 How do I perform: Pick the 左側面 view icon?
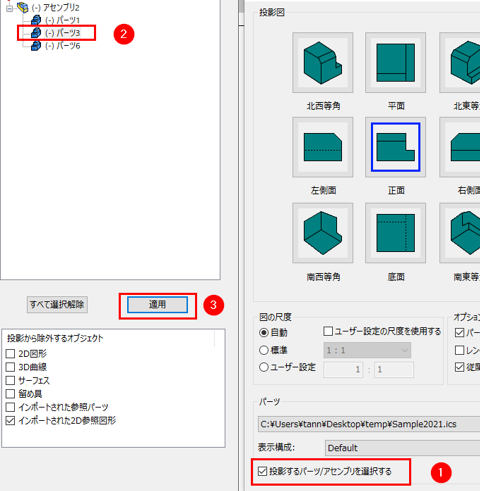322,147
